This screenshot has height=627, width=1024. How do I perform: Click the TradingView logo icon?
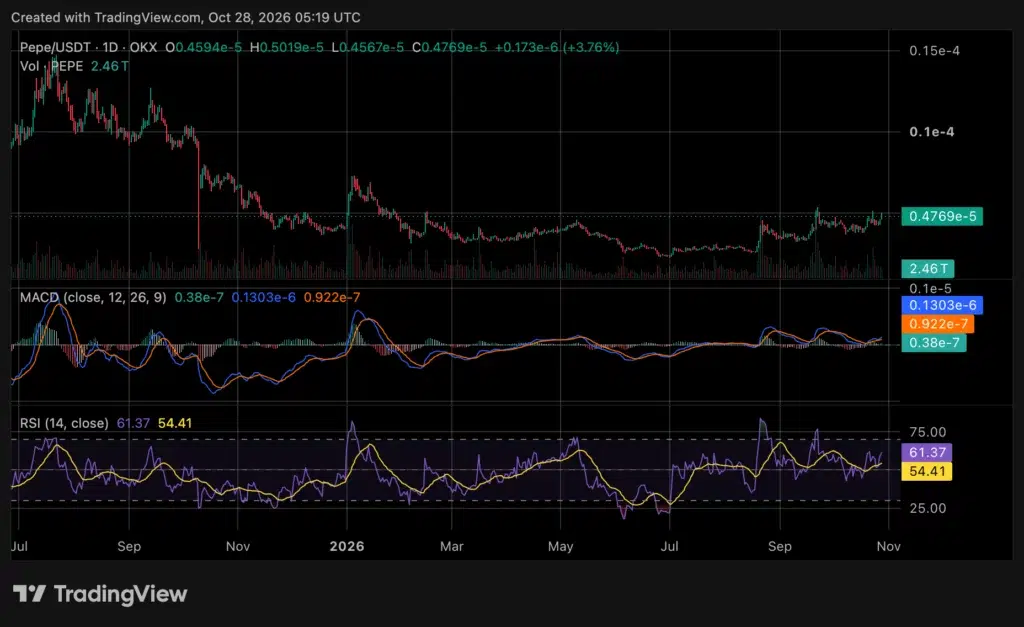29,594
